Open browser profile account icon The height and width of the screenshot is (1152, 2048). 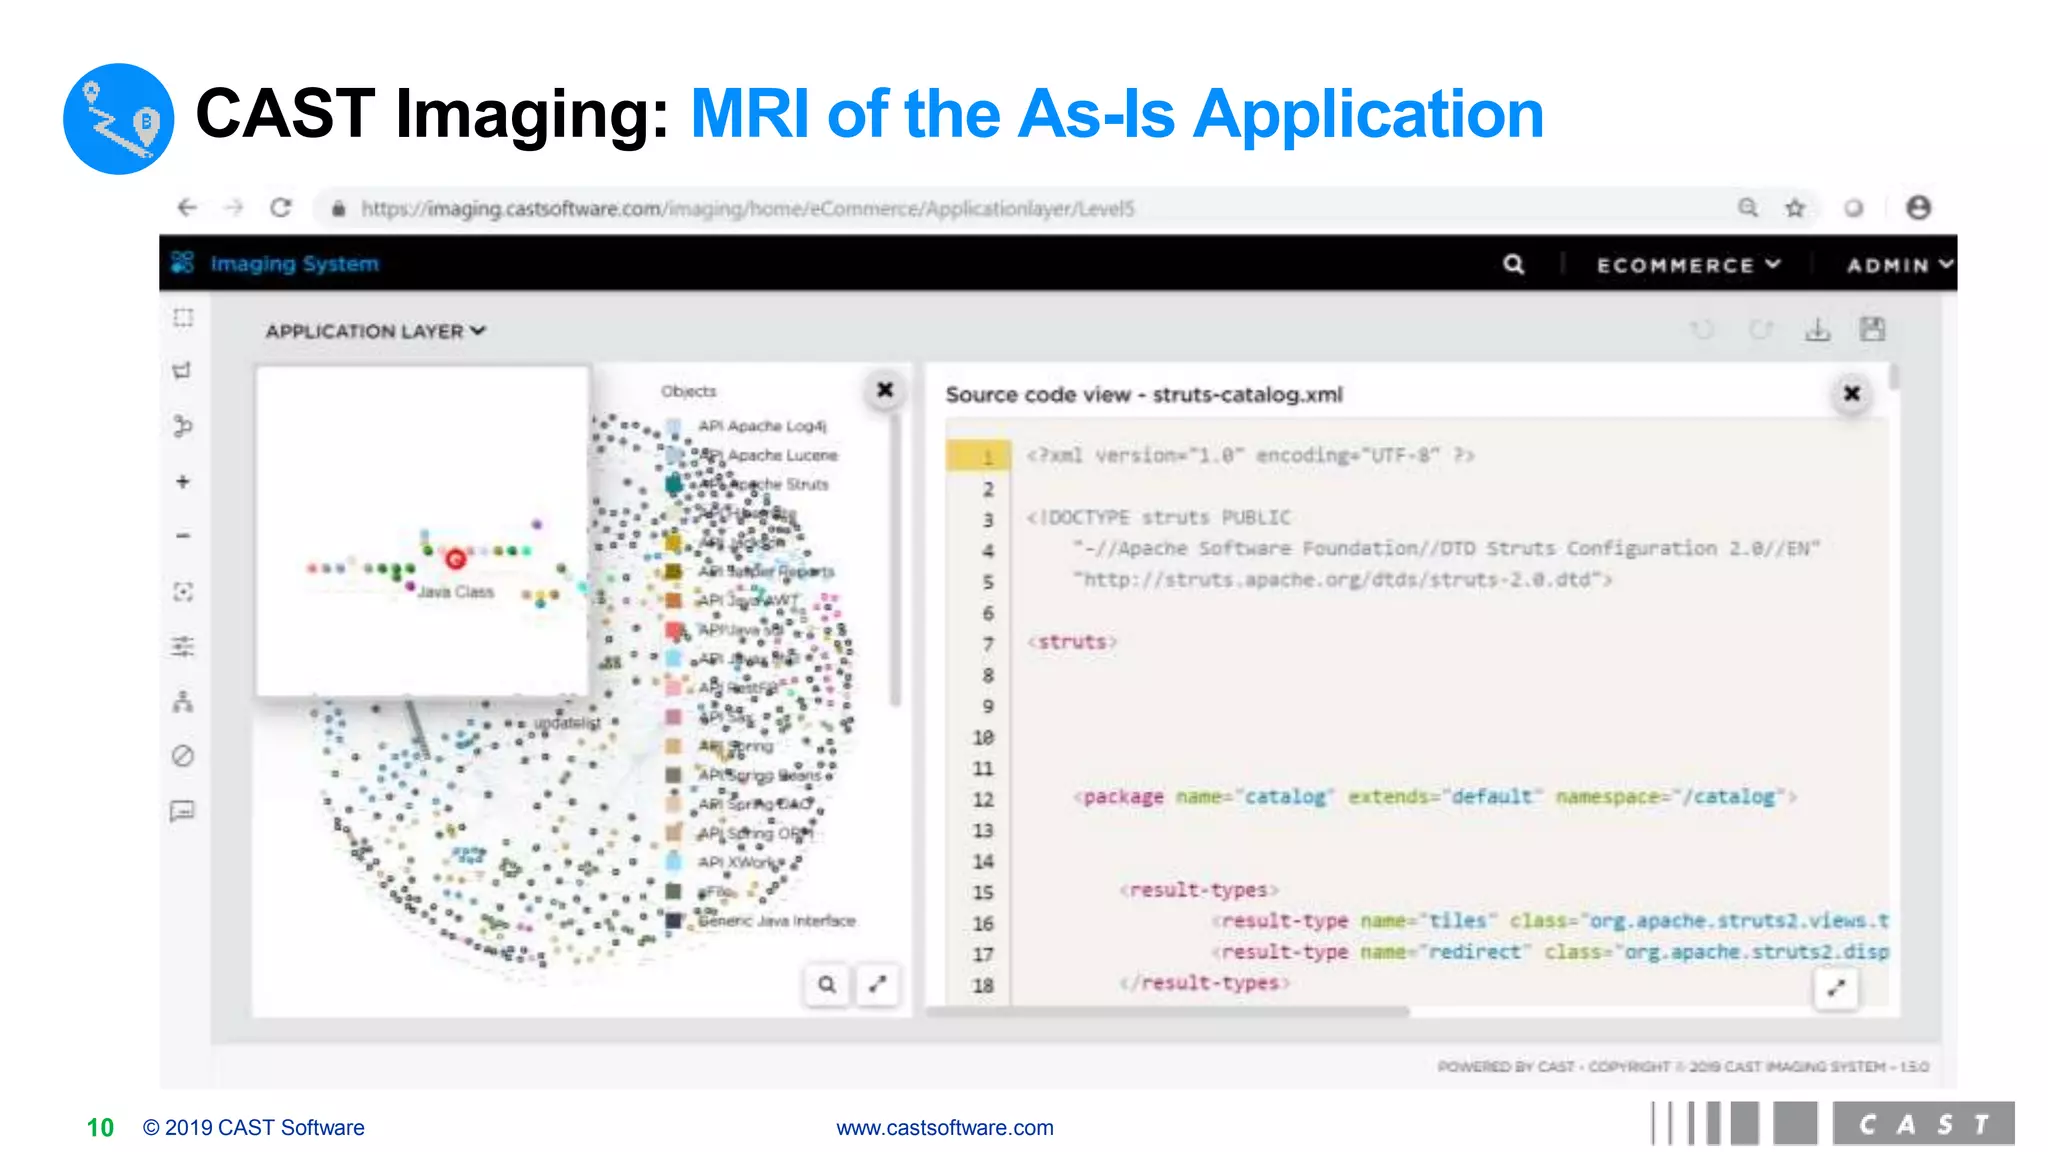tap(1918, 207)
